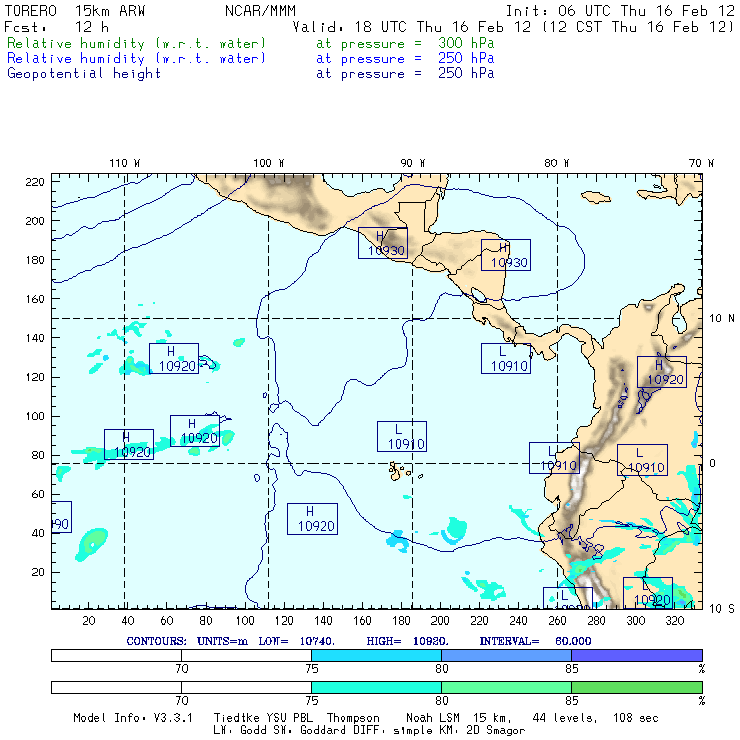The width and height of the screenshot is (740, 740).
Task: Select the H 10920 marker over Colombia
Action: (x=661, y=372)
